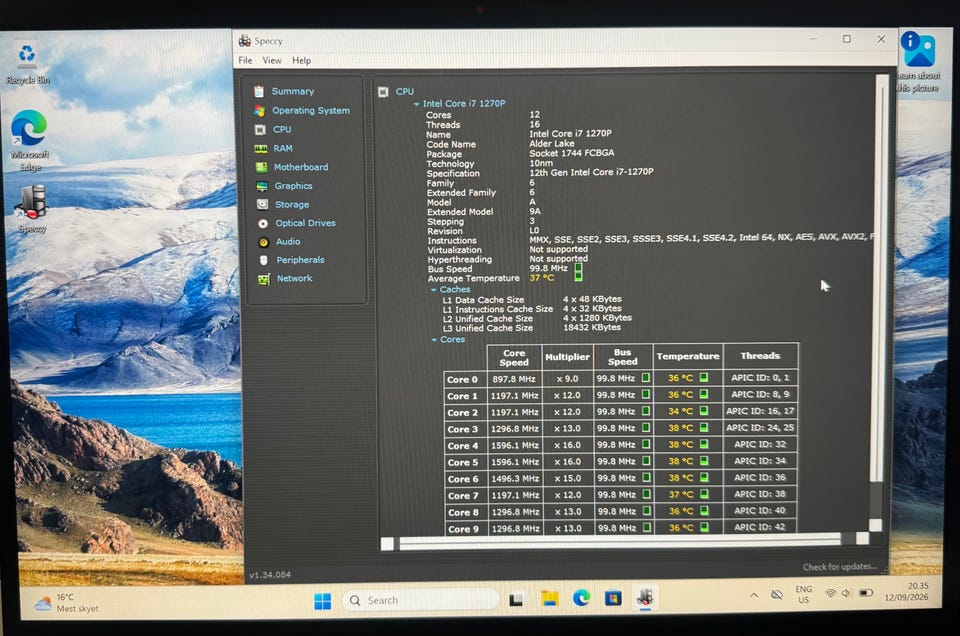This screenshot has height=636, width=960.
Task: Click the battery icon in system tray
Action: tap(866, 593)
